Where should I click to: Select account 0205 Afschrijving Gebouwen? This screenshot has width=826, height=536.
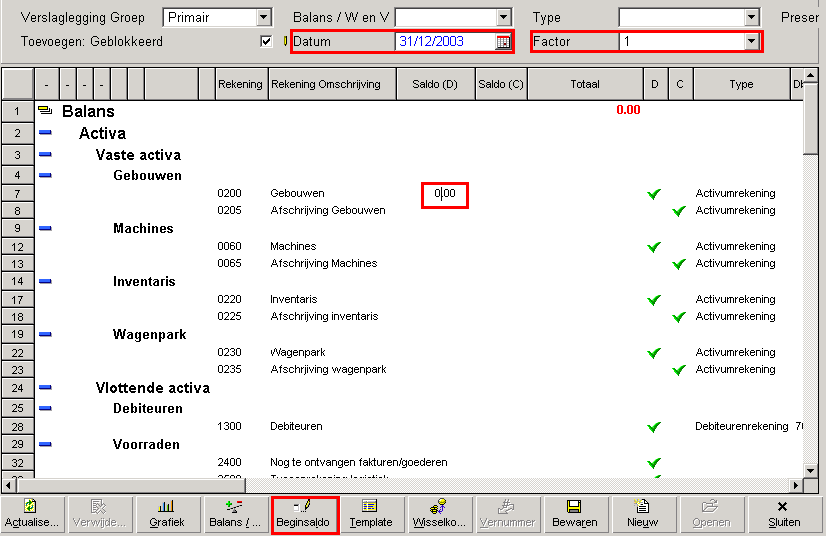coord(328,210)
